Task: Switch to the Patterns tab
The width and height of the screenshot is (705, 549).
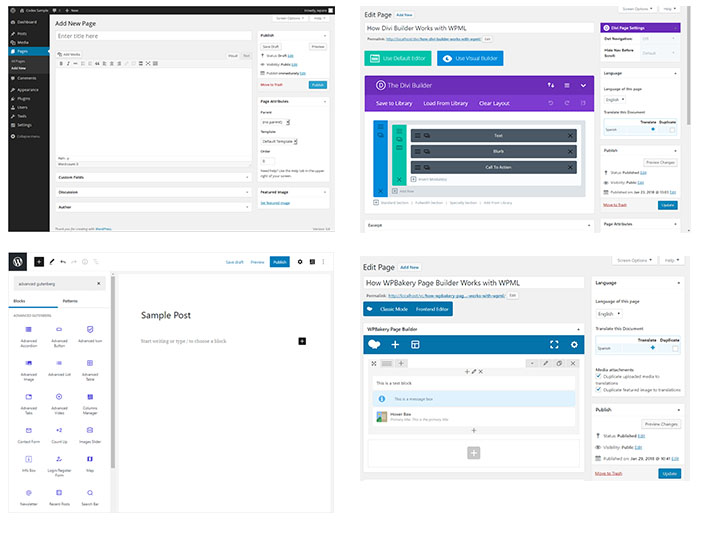Action: tap(70, 301)
